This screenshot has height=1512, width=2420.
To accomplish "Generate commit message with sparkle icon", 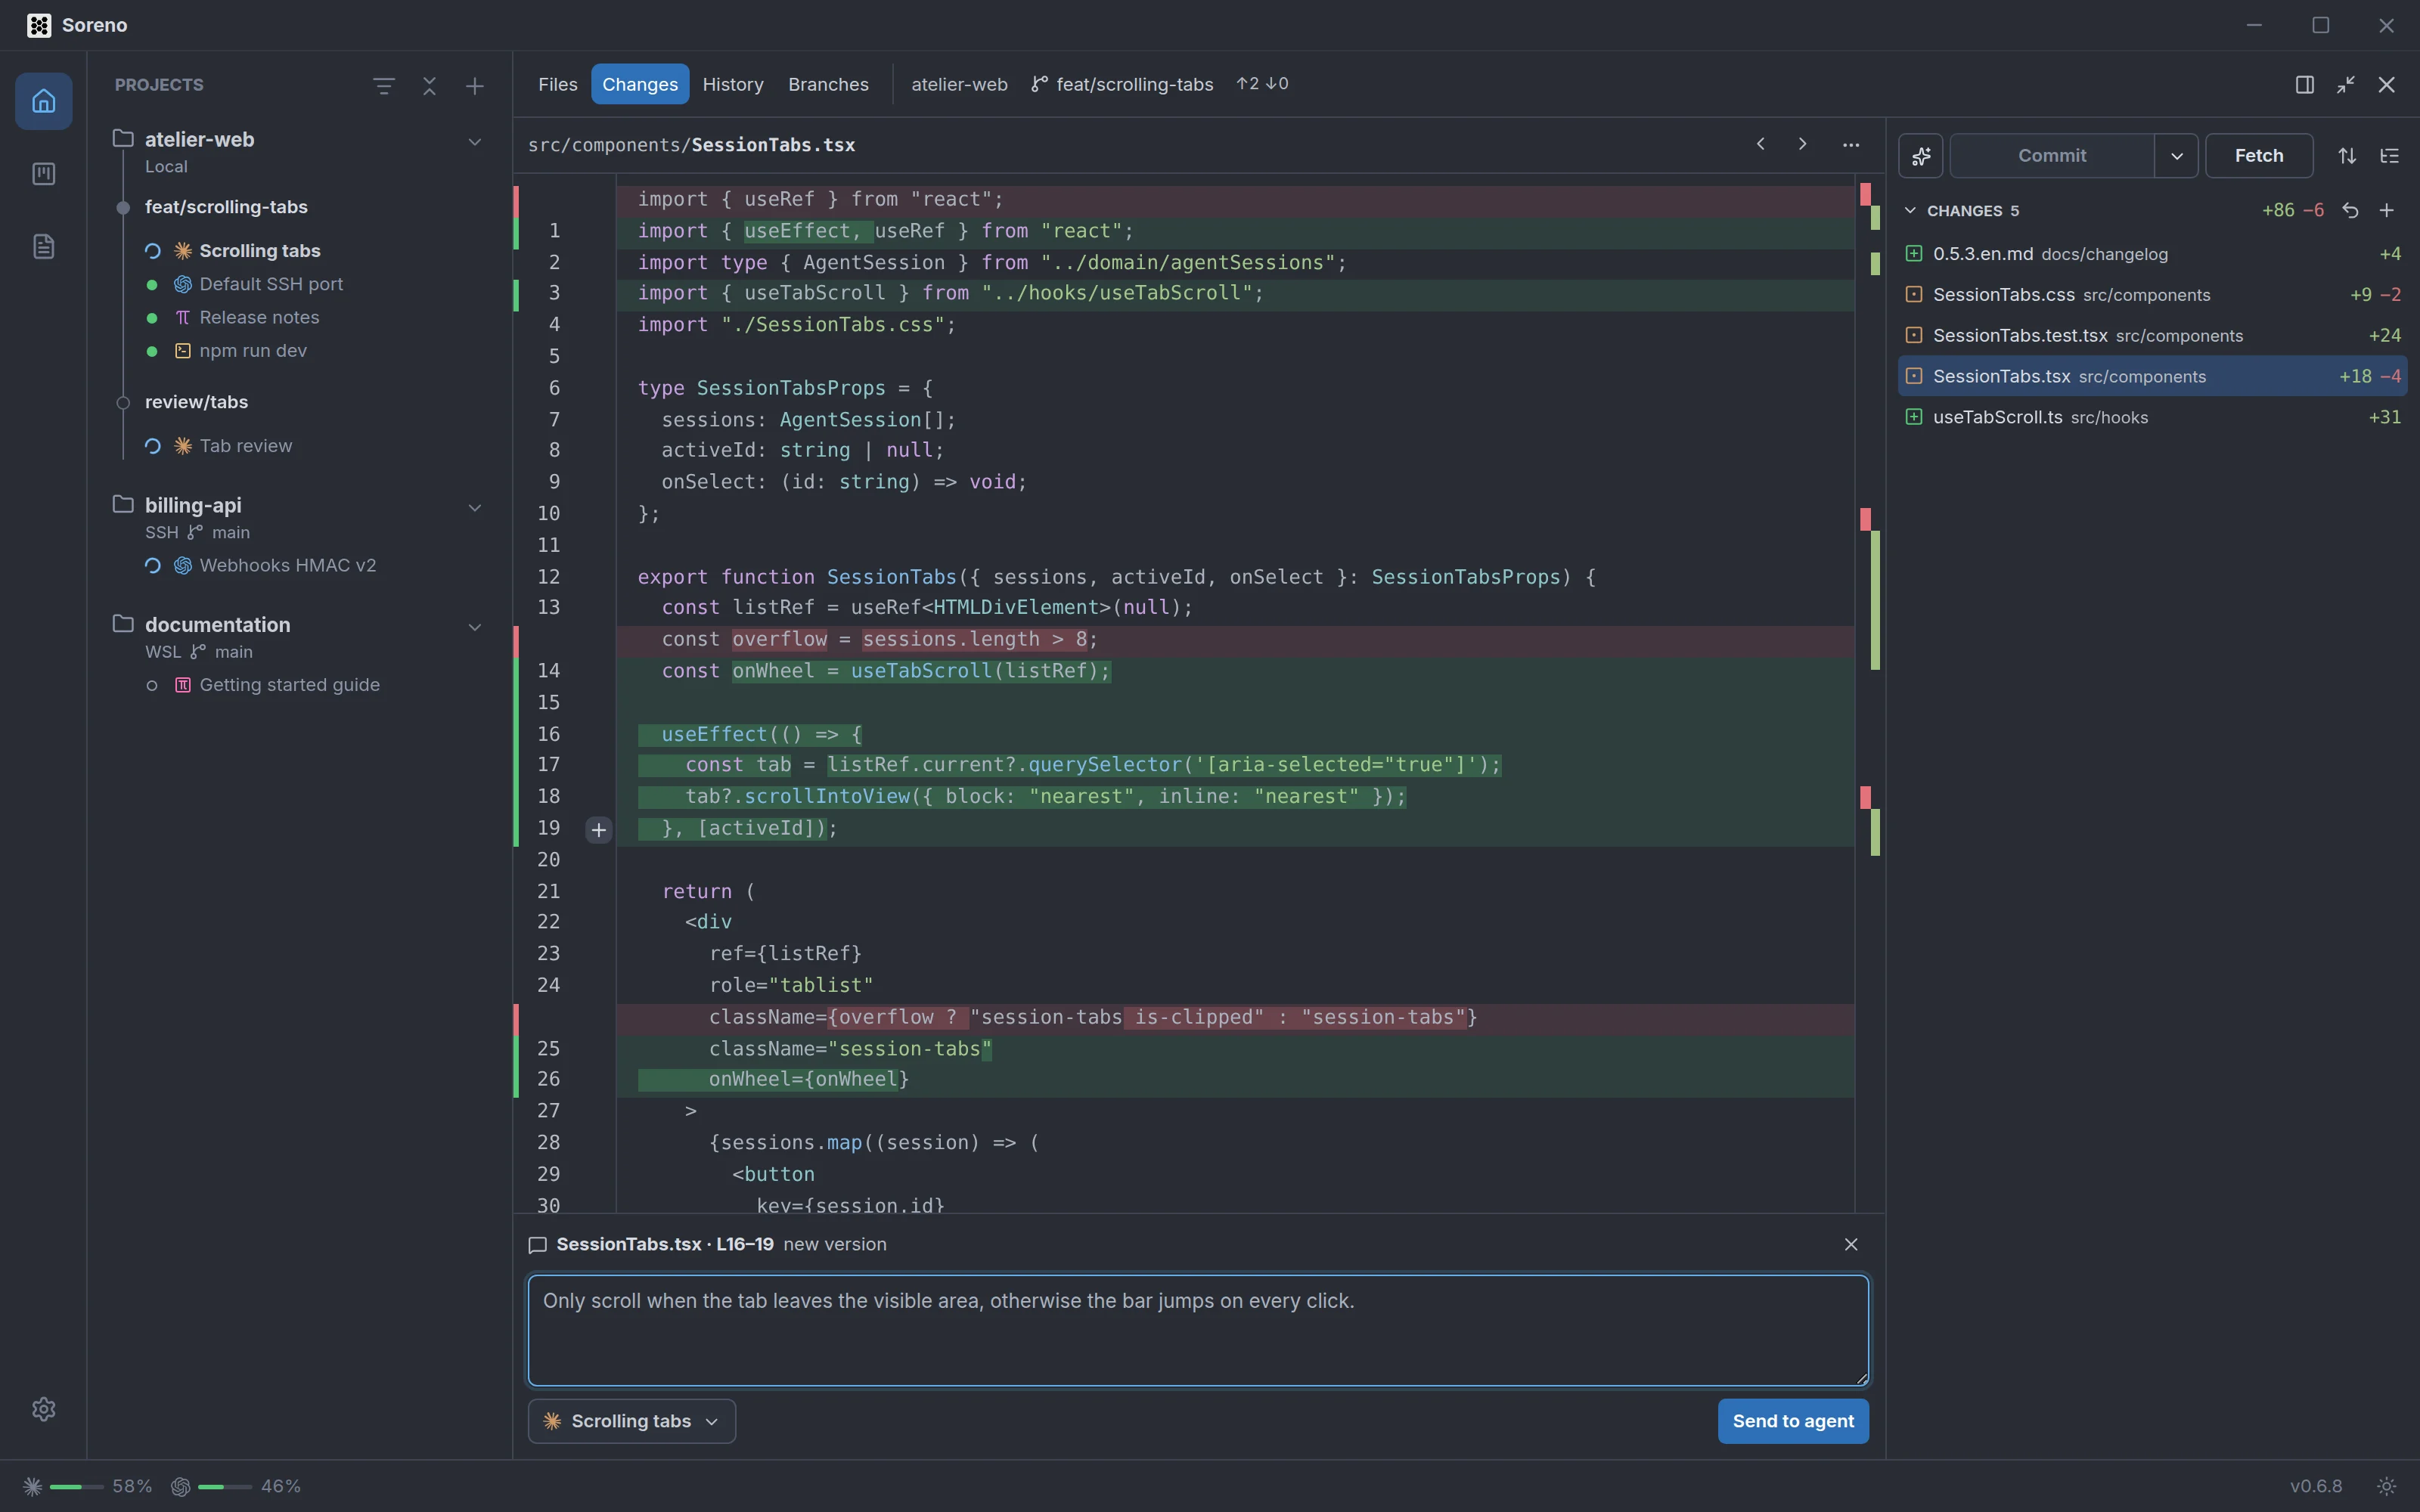I will pyautogui.click(x=1921, y=156).
